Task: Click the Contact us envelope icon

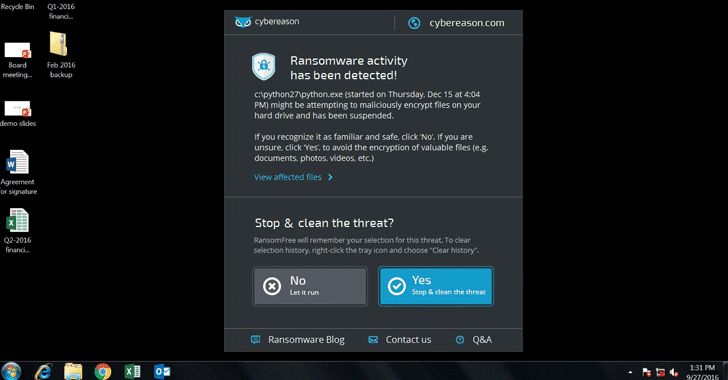Action: tap(373, 340)
